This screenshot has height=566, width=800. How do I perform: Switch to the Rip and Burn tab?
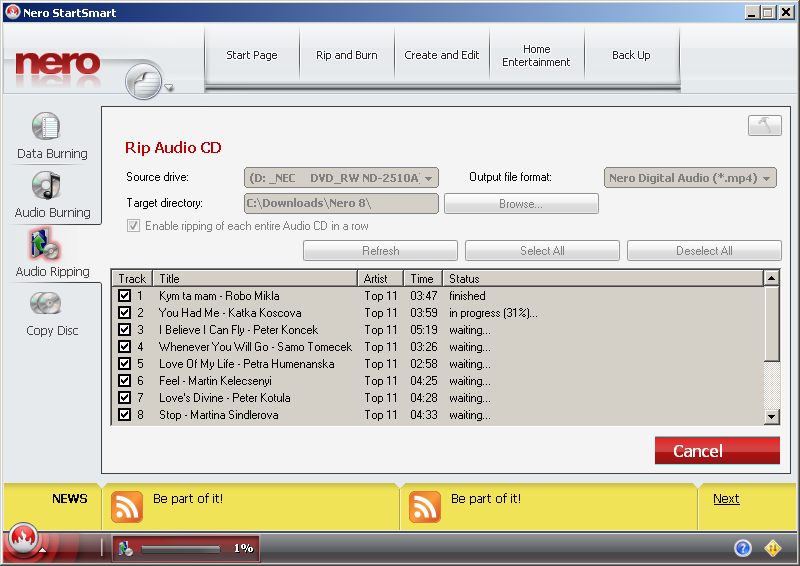(346, 55)
